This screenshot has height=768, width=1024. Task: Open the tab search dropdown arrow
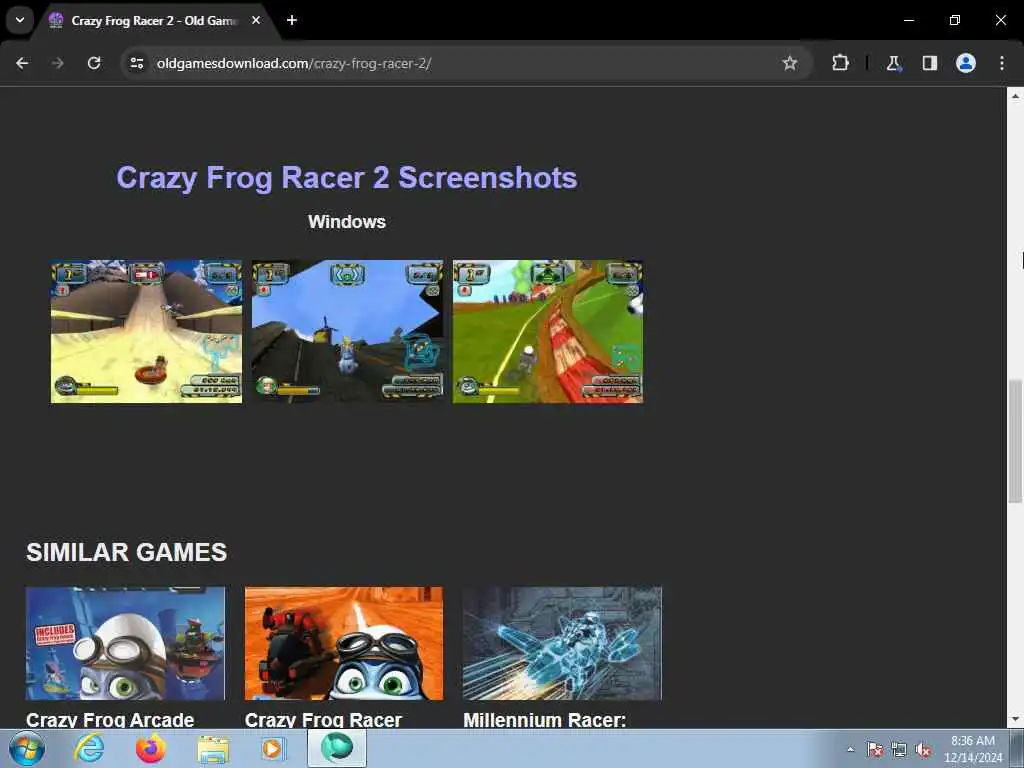pos(20,20)
